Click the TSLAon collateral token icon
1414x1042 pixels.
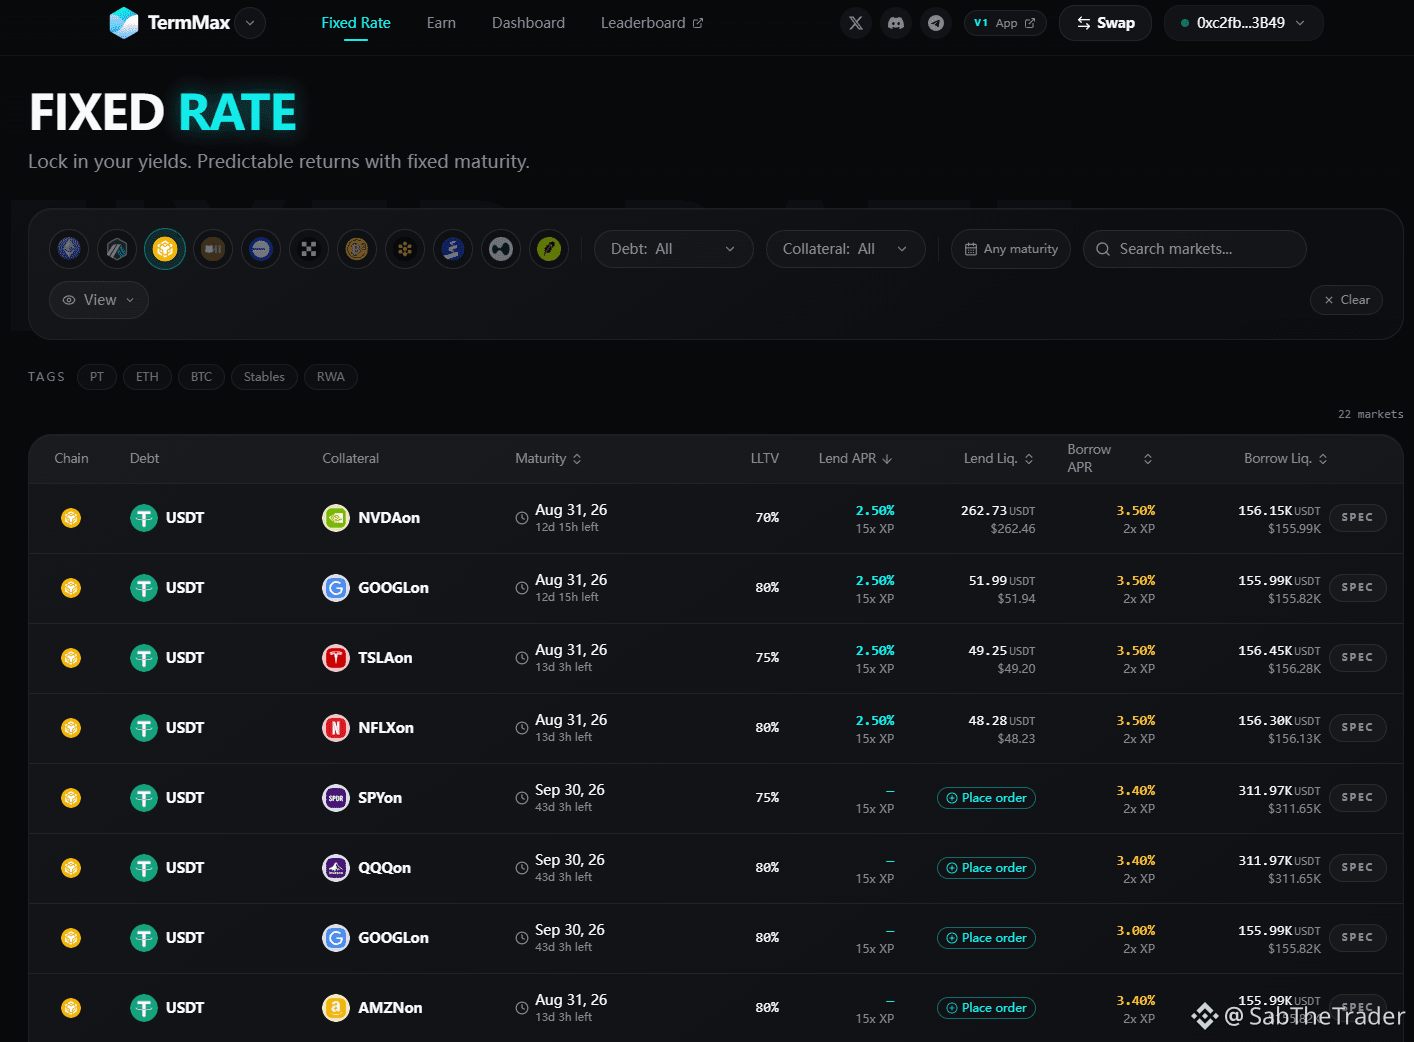(x=336, y=658)
